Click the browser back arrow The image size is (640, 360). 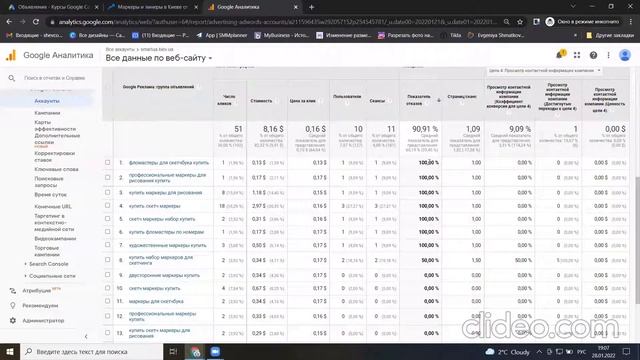click(x=9, y=22)
